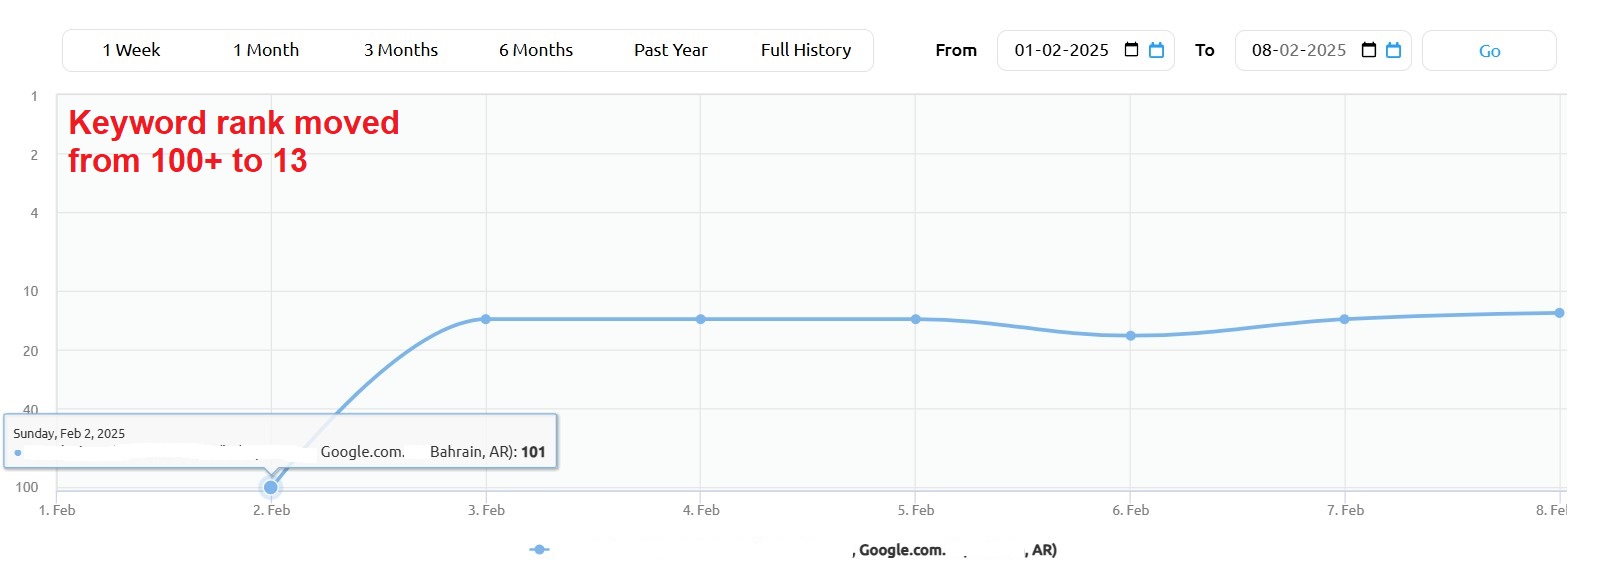The width and height of the screenshot is (1597, 572).
Task: Select the highlighted 2 Feb data point
Action: coord(270,487)
